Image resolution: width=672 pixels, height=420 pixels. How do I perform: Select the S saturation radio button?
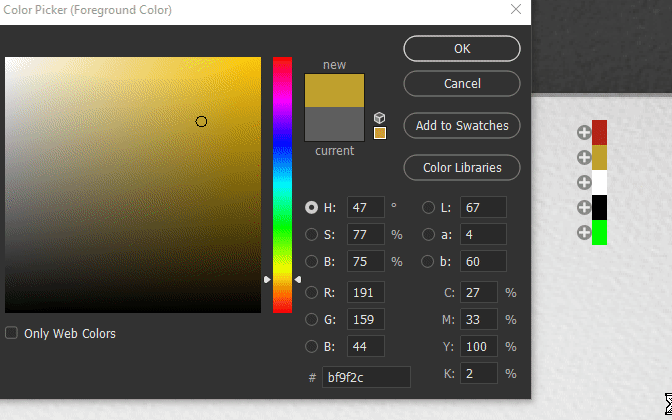click(x=311, y=235)
